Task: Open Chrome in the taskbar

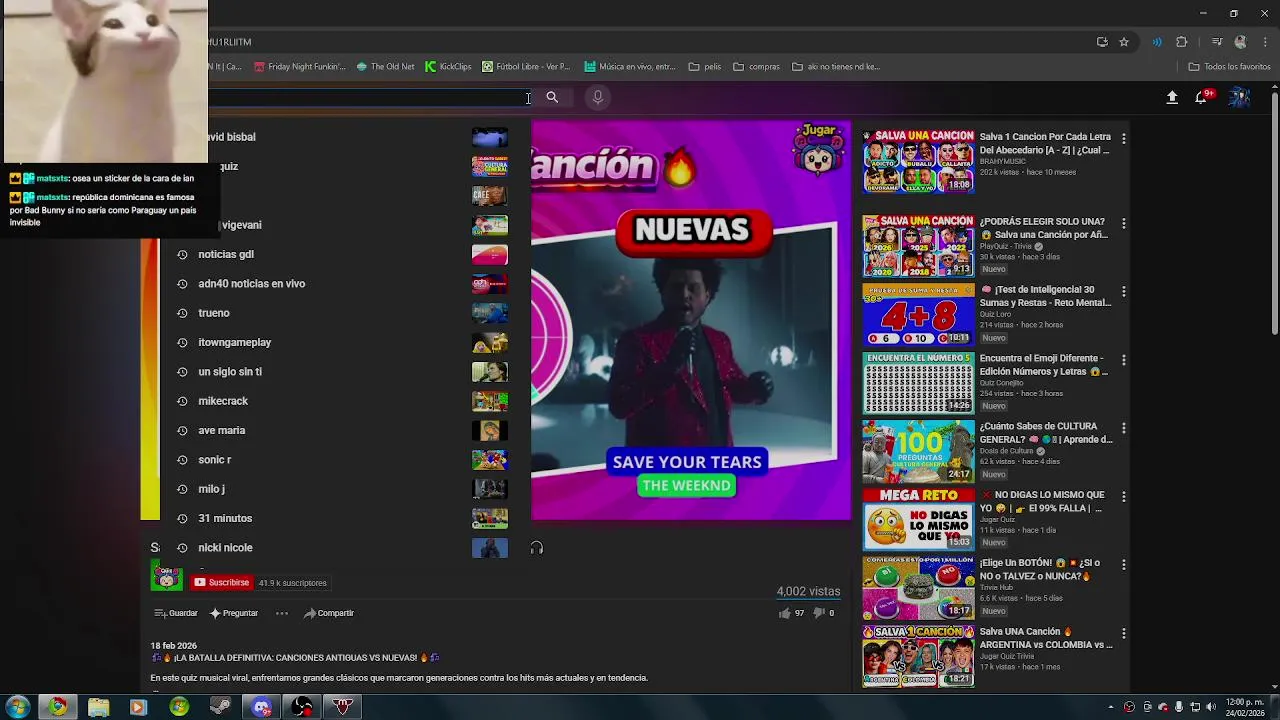Action: click(57, 707)
